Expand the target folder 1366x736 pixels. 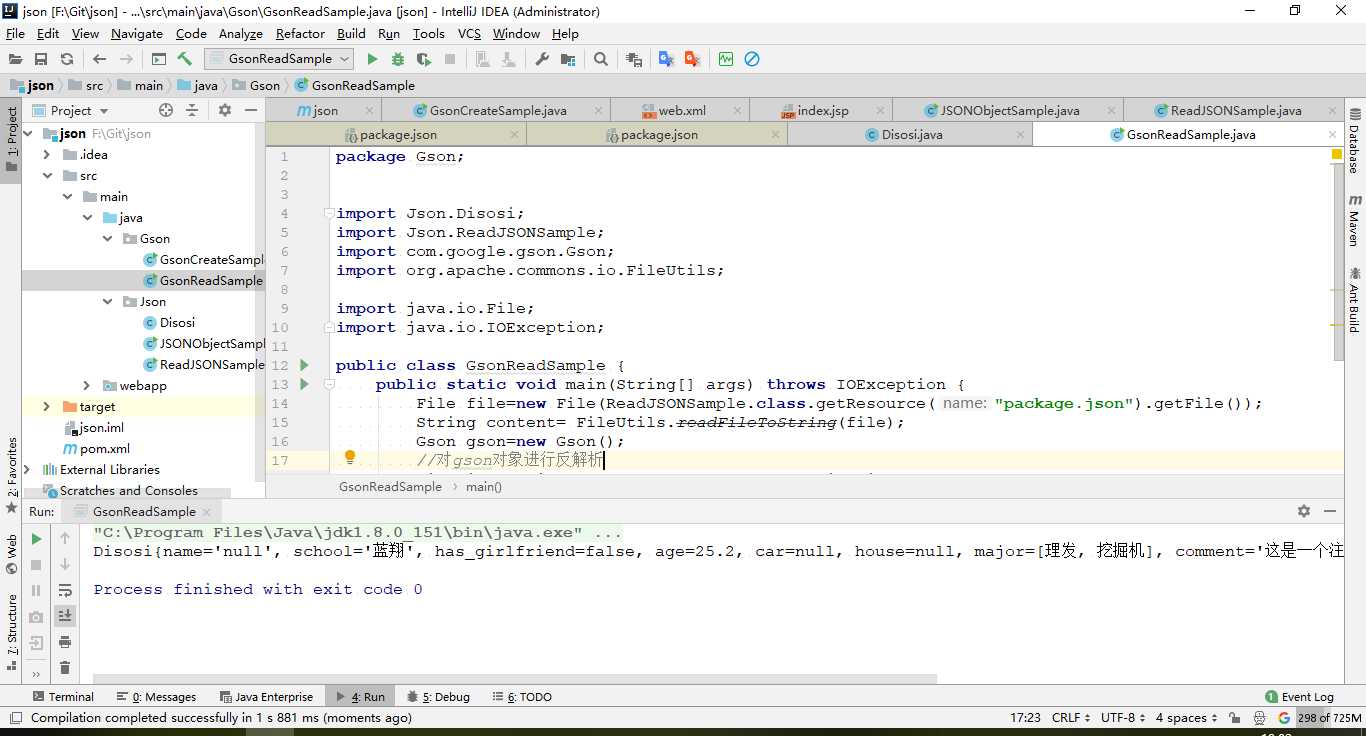coord(47,407)
